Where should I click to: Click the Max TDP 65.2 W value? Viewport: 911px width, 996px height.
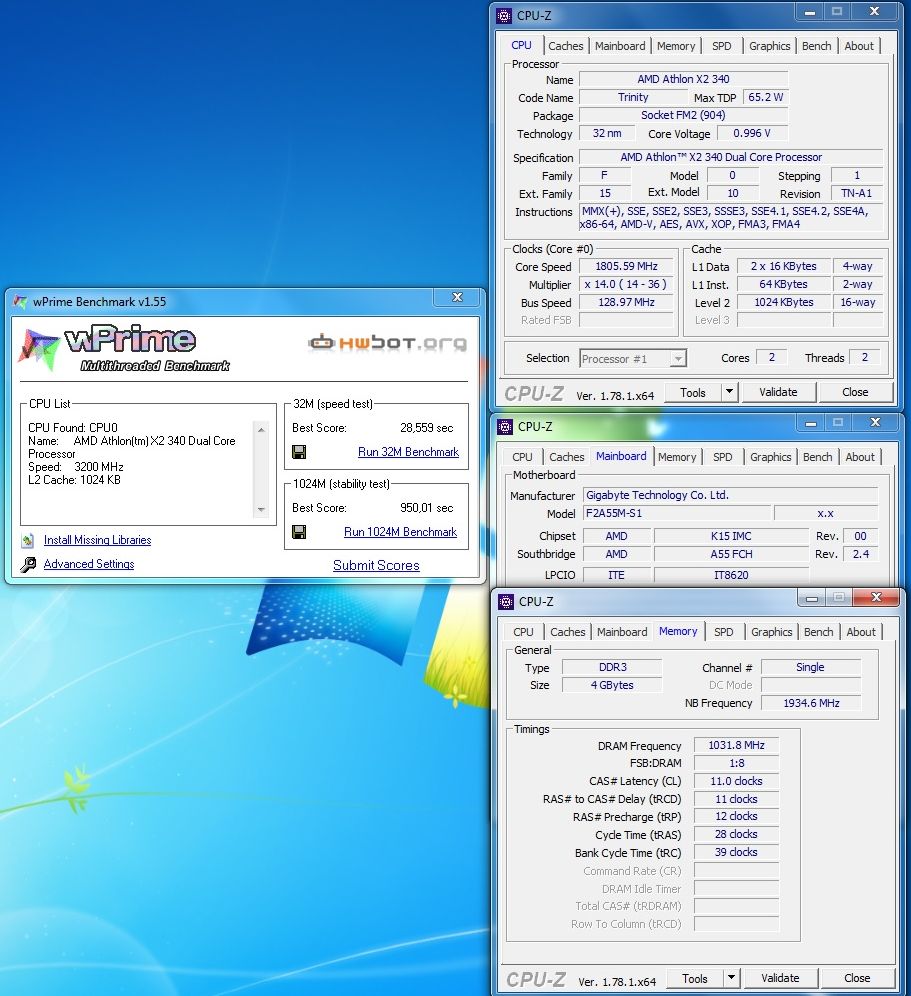tap(766, 97)
